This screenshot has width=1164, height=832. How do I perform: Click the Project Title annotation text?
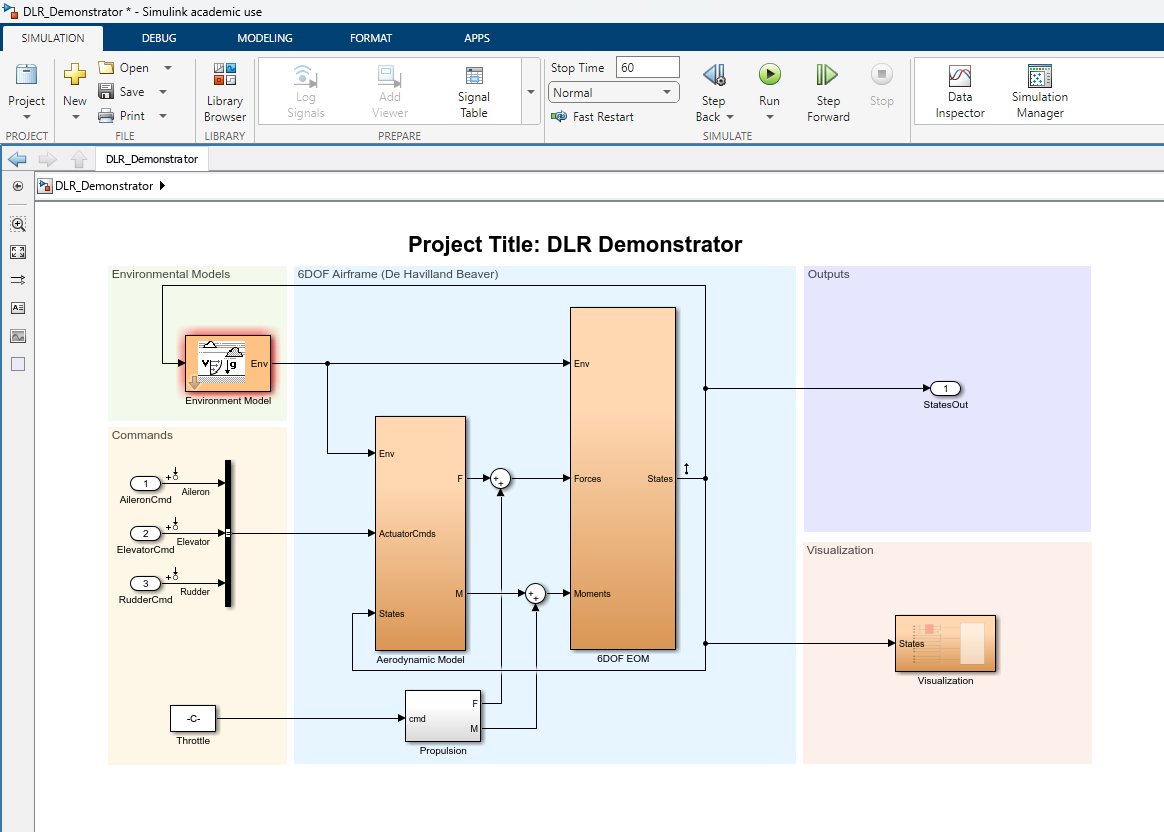(575, 244)
